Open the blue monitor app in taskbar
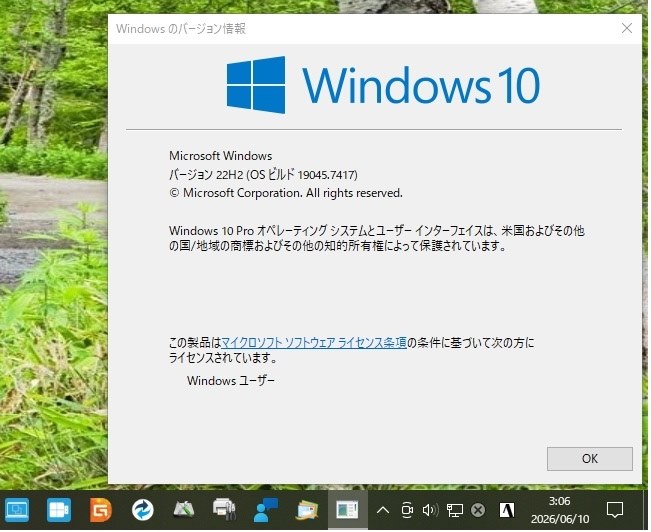This screenshot has height=532, width=651. pos(17,511)
